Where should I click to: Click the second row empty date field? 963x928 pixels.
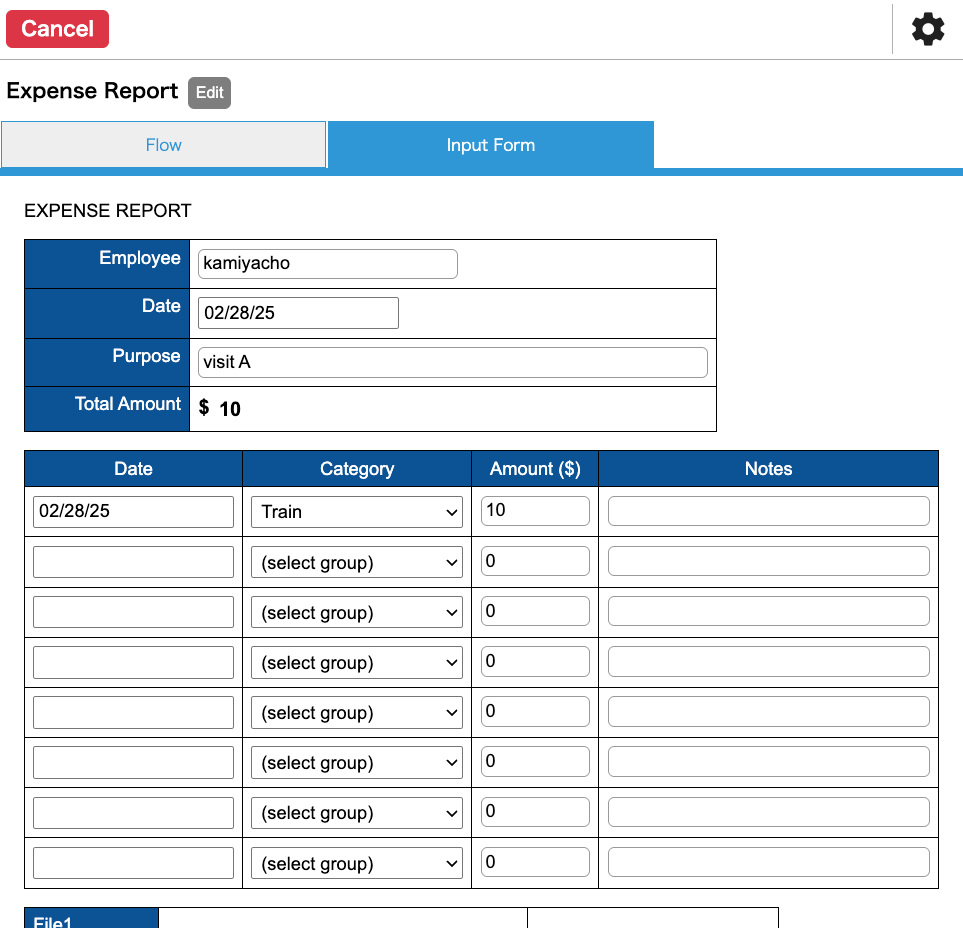(x=133, y=562)
